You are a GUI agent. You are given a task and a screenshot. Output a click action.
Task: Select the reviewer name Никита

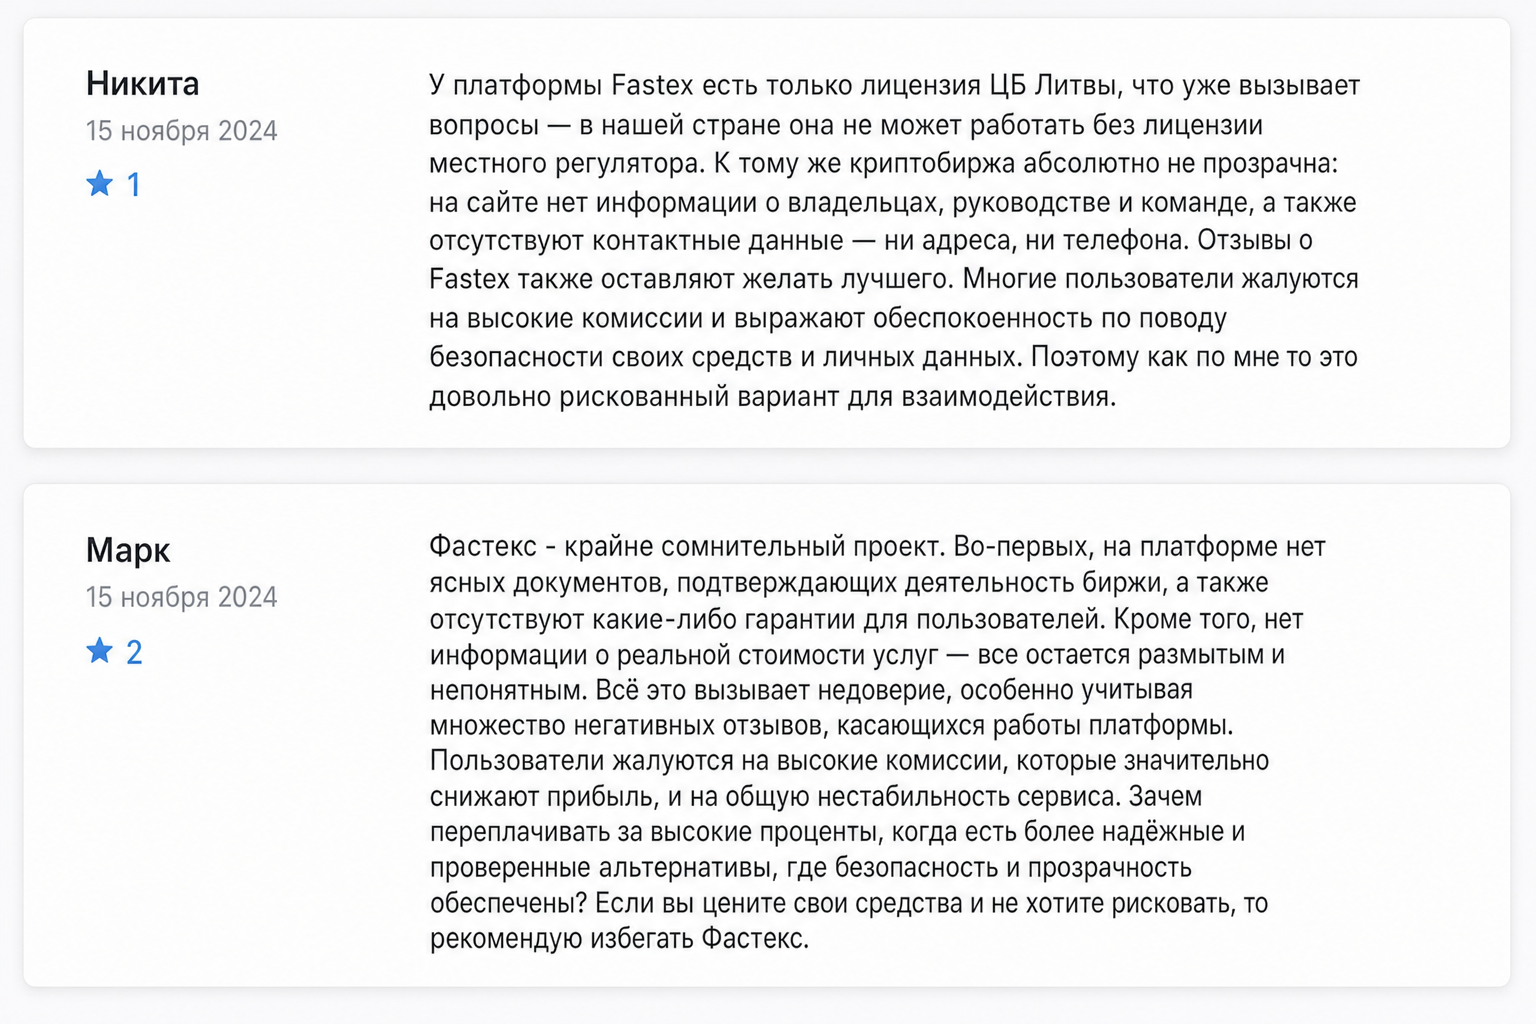point(142,83)
